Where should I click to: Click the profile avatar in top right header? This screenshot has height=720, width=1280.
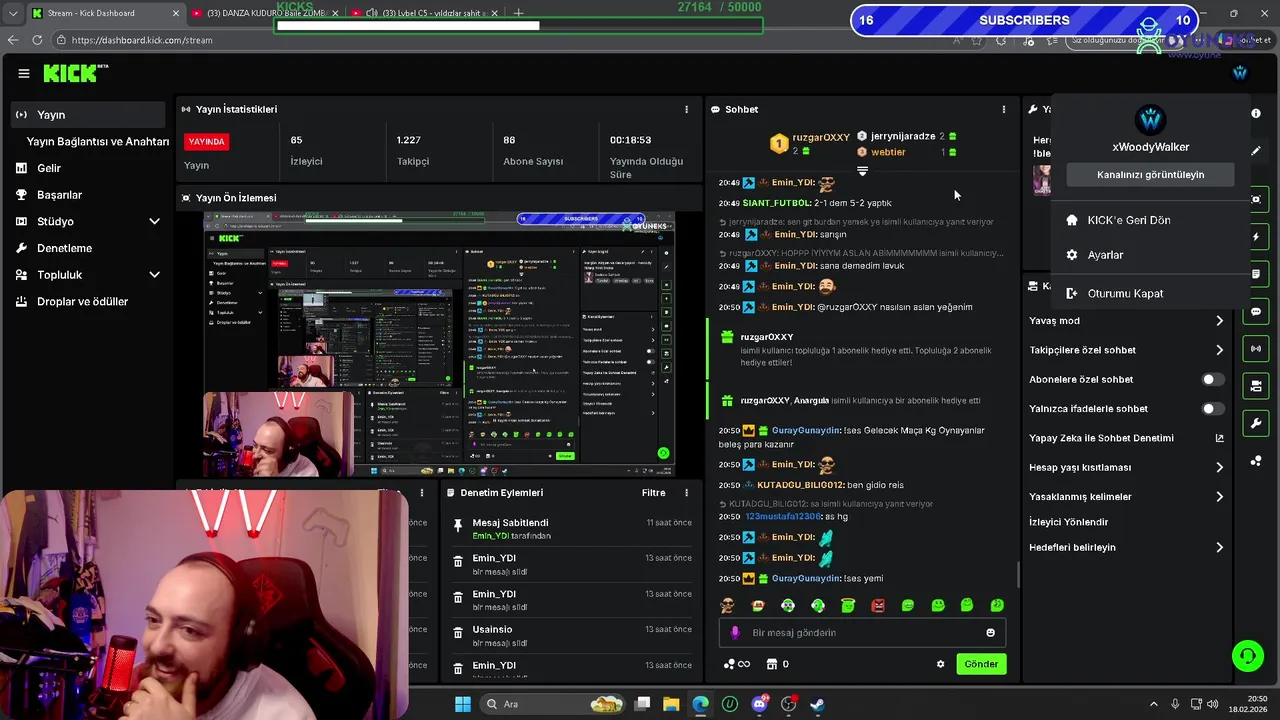coord(1240,73)
